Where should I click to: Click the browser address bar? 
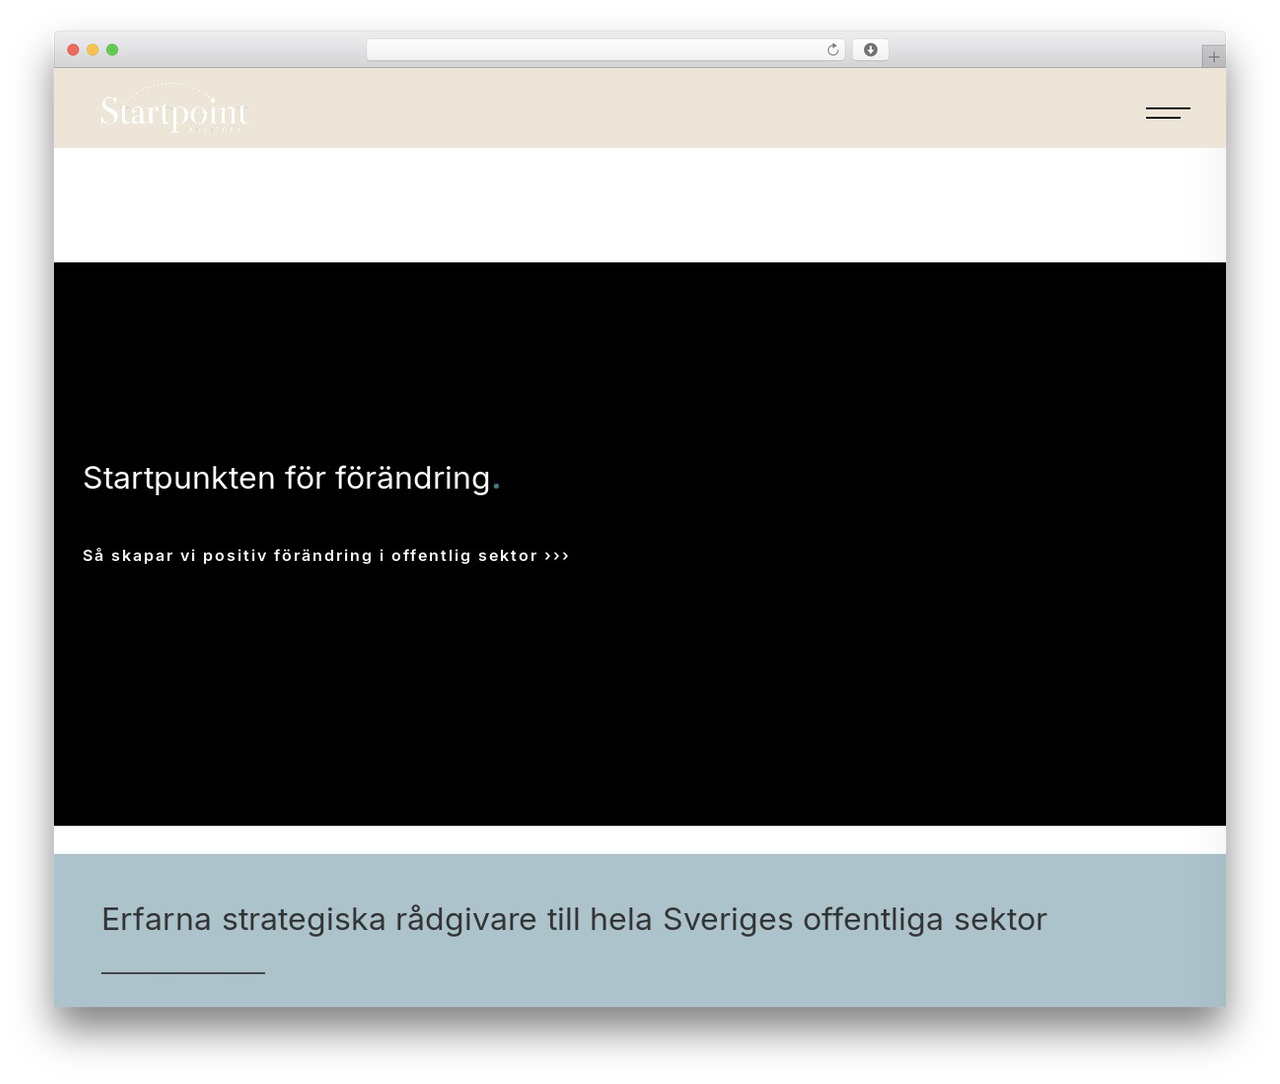point(606,50)
